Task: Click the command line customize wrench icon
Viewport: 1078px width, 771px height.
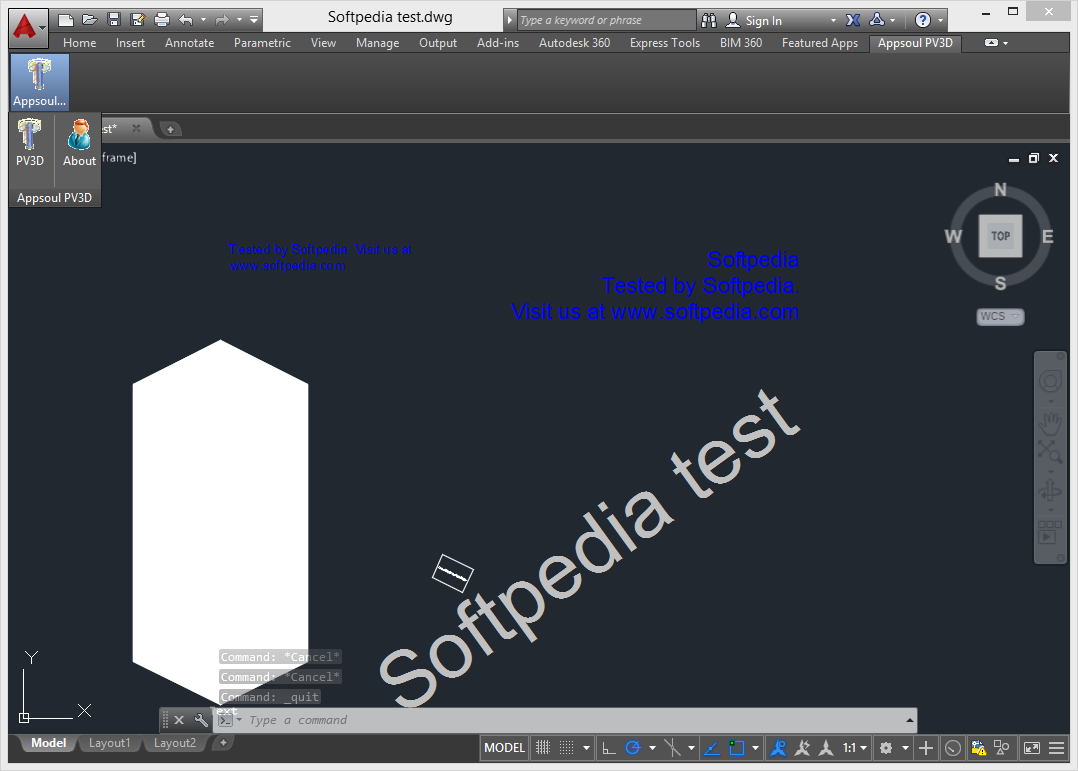Action: point(201,720)
